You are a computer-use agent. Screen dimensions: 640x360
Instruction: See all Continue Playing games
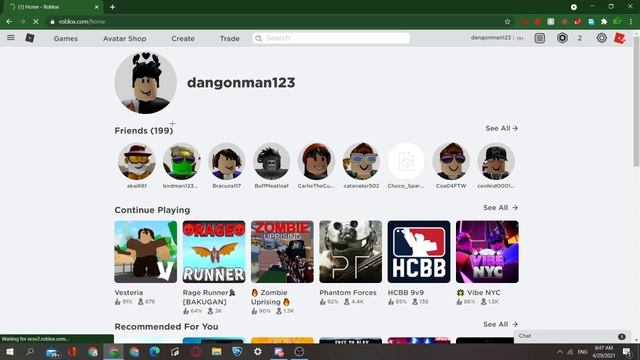pos(500,207)
